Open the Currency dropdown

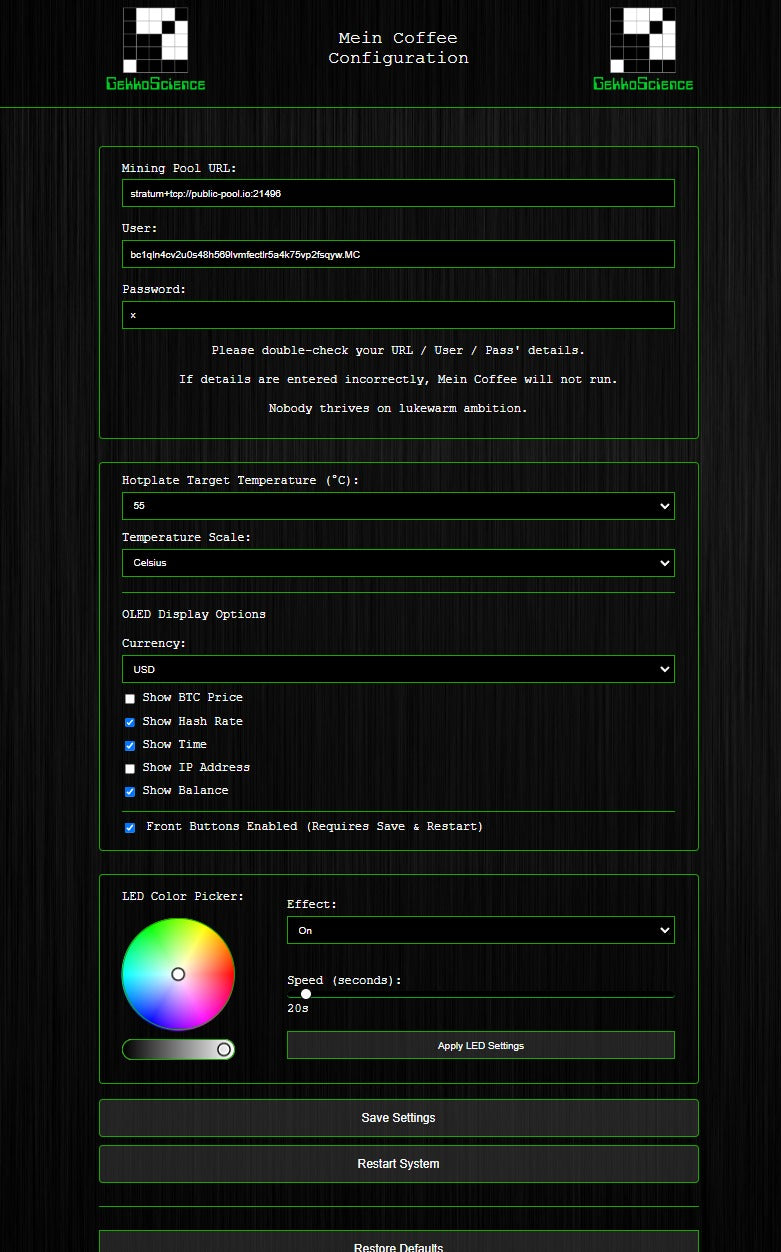coord(398,669)
